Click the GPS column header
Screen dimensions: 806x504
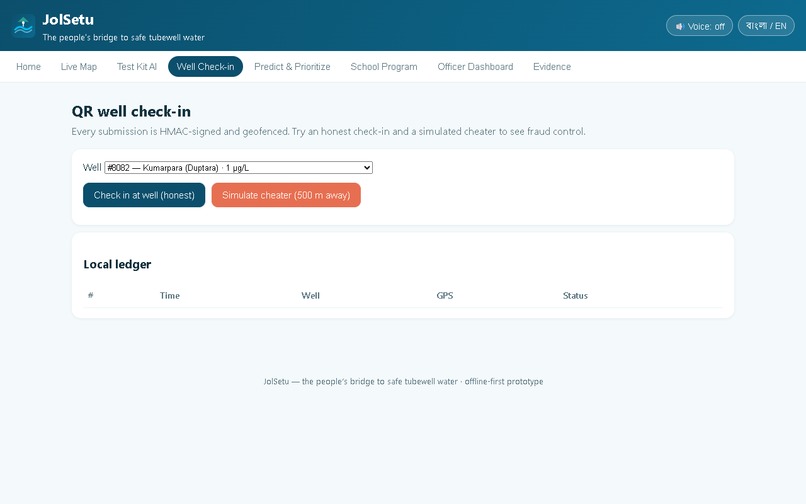pos(445,295)
